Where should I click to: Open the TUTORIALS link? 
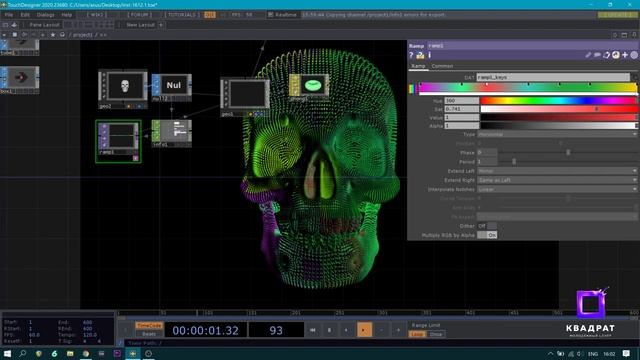pyautogui.click(x=182, y=15)
